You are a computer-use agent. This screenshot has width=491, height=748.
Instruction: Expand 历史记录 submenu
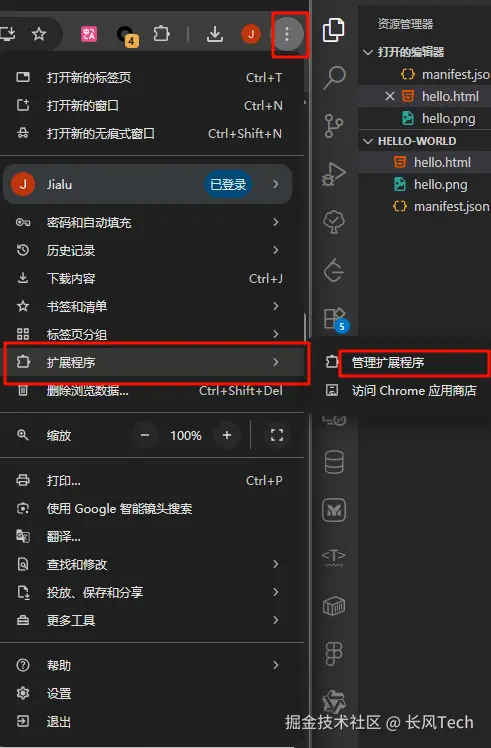point(152,250)
